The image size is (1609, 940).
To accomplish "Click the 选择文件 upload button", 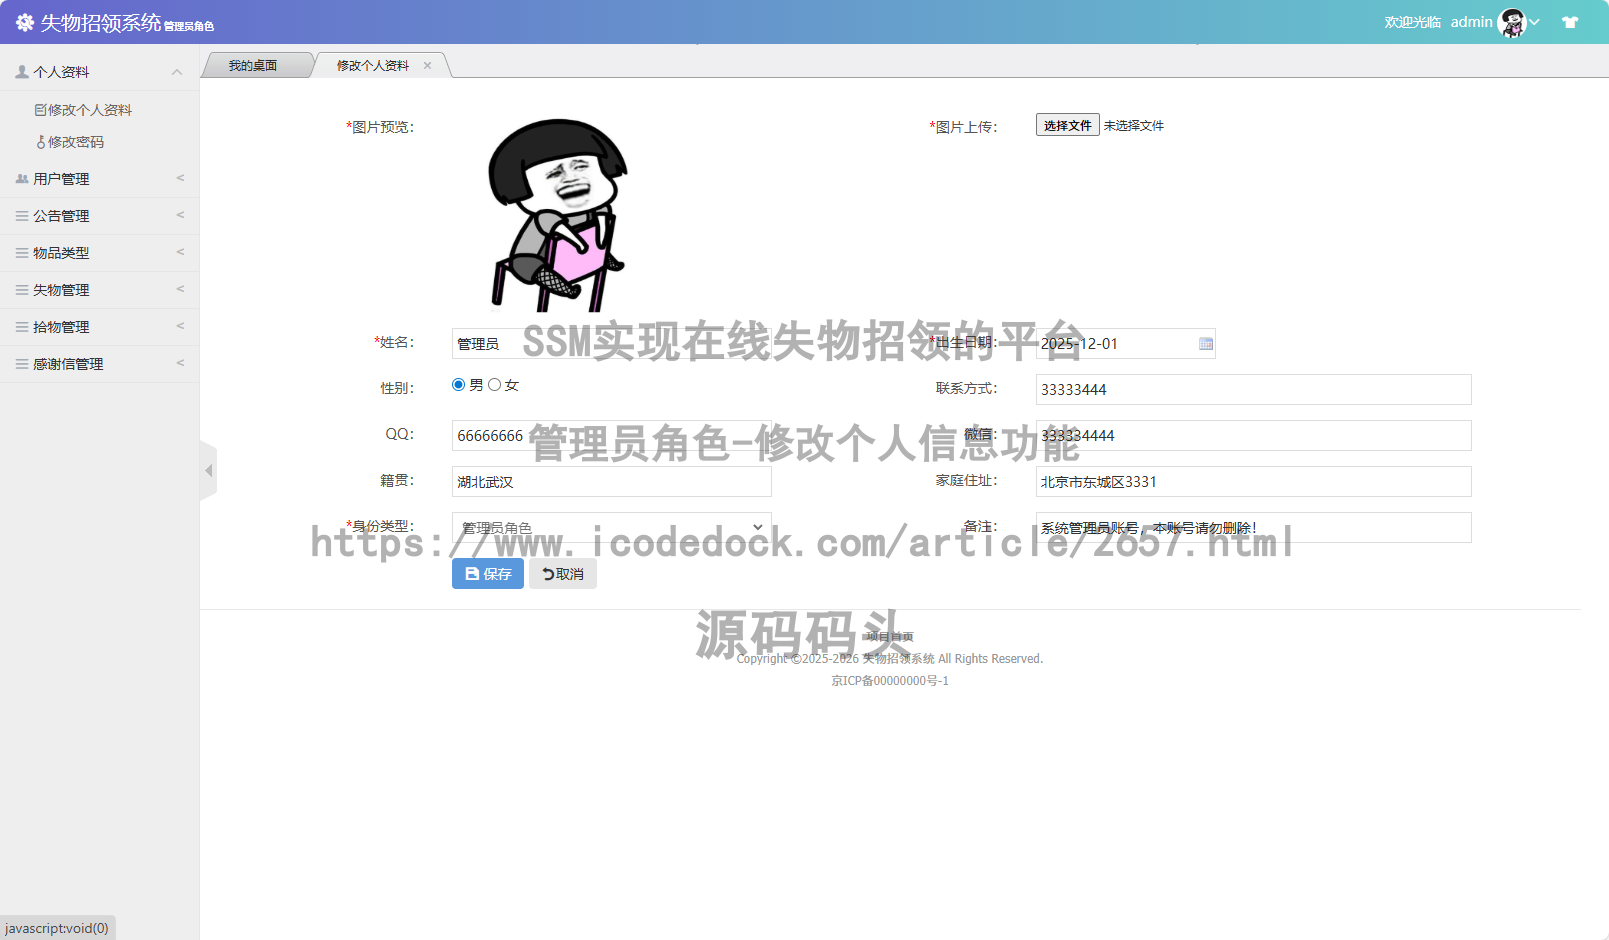I will tap(1066, 124).
